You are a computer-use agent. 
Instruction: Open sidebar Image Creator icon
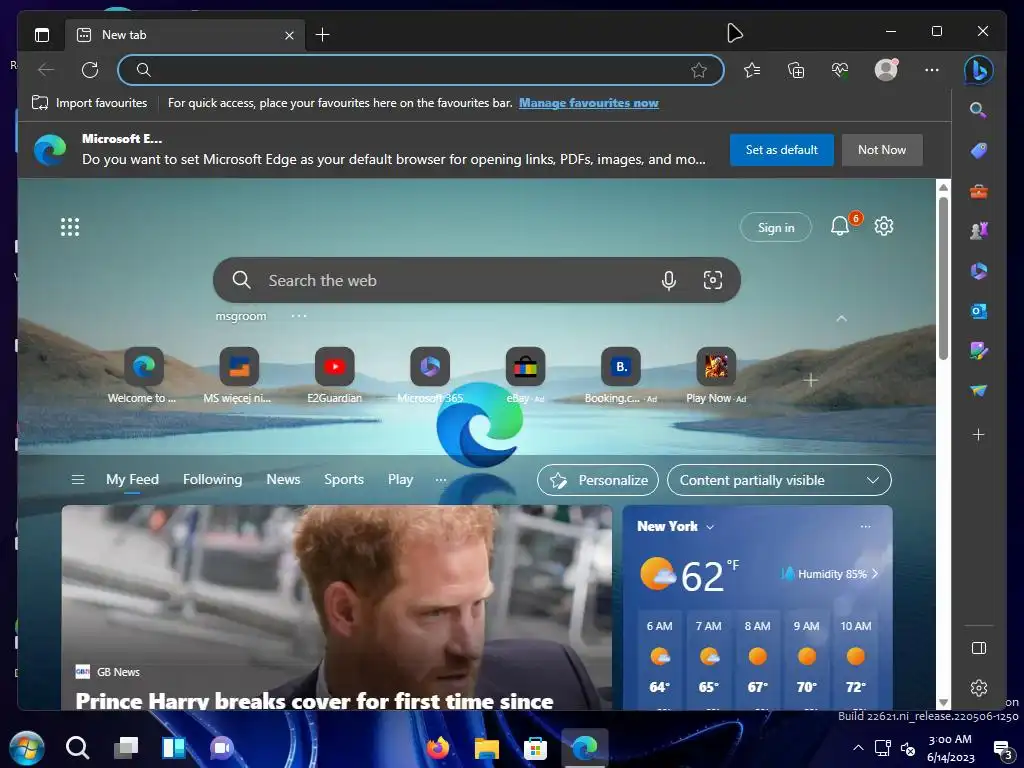tap(978, 351)
